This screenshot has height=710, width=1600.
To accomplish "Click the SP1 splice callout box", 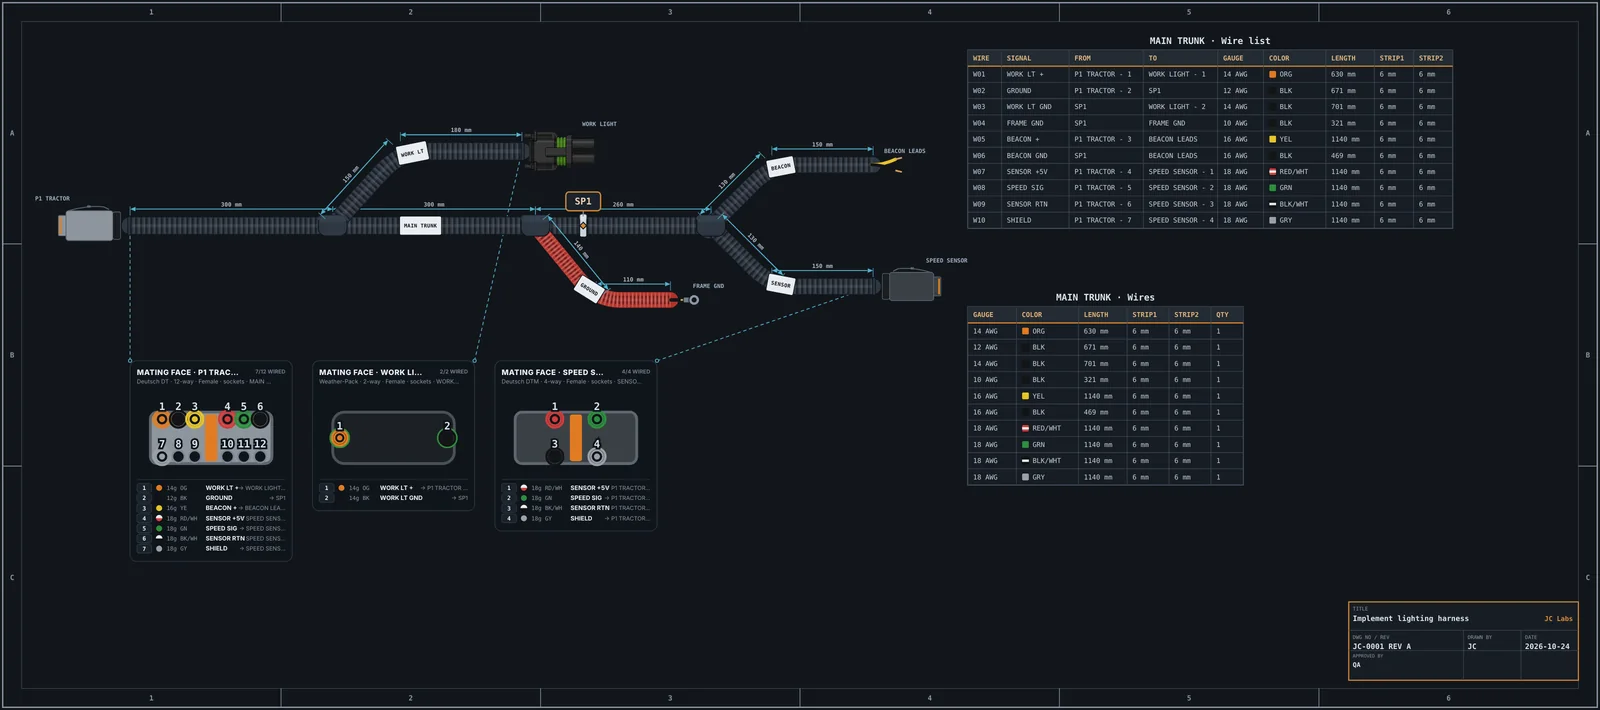I will point(583,201).
